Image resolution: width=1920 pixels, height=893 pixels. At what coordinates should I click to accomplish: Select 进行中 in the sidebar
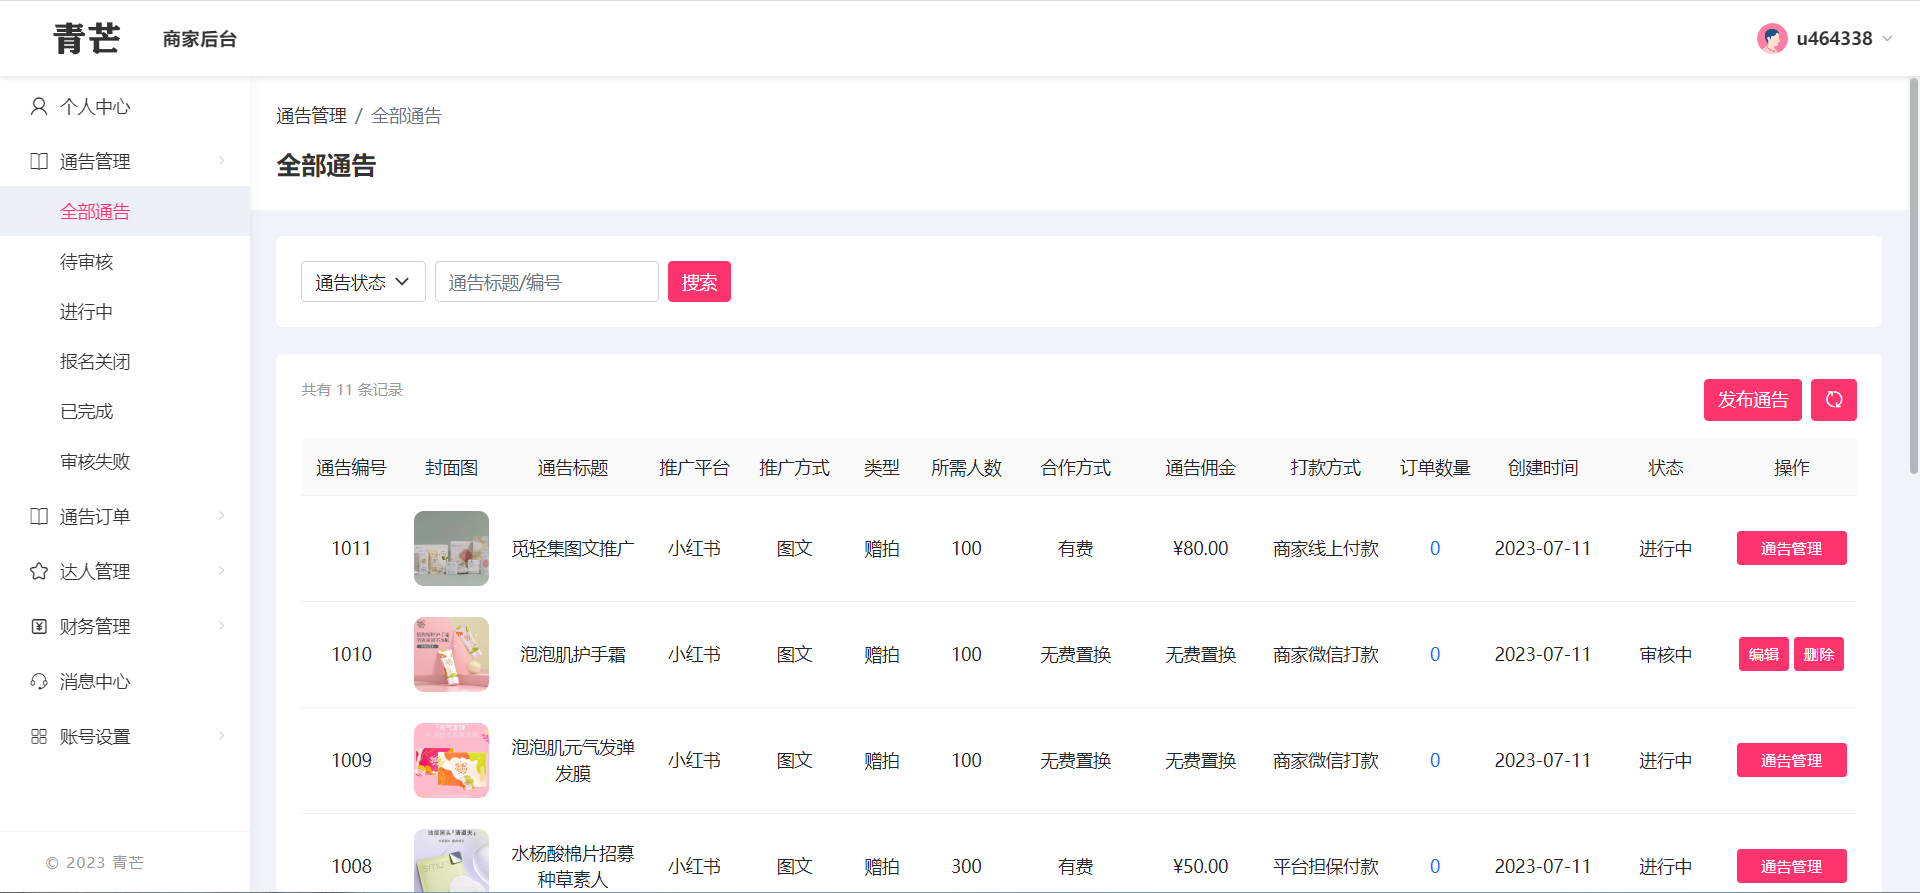tap(87, 312)
